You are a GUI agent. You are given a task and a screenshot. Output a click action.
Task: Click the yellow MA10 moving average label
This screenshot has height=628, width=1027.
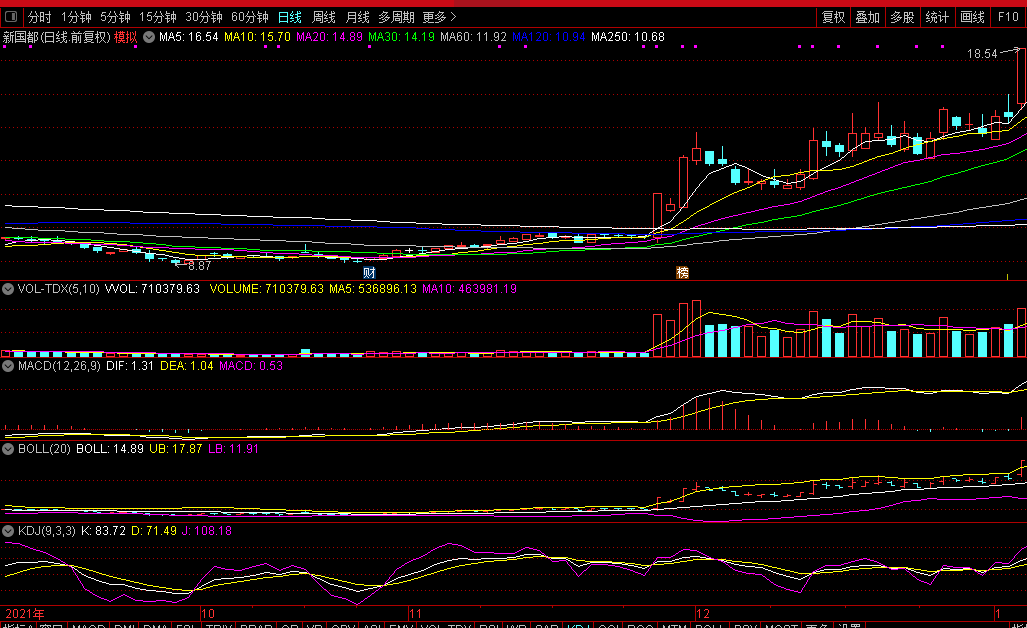(x=257, y=37)
